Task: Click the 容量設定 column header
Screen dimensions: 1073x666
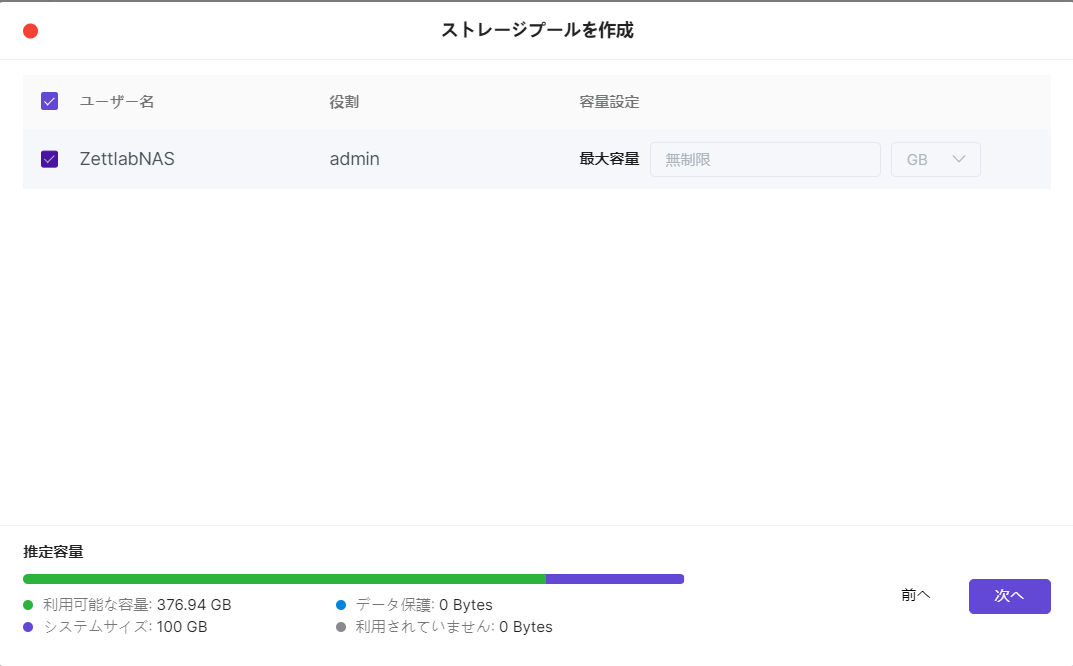Action: click(x=609, y=102)
